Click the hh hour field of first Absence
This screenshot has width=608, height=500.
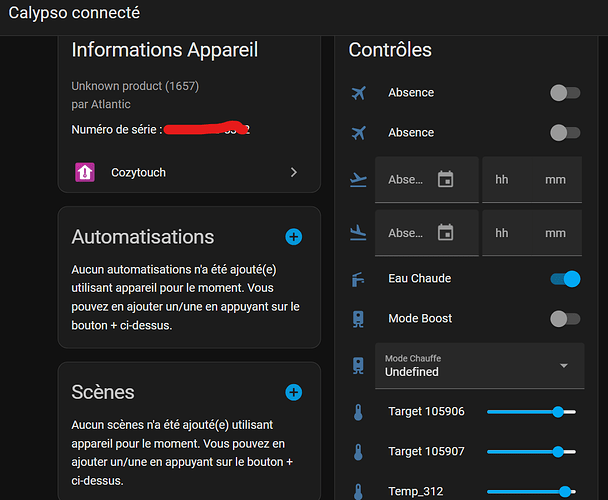tap(502, 180)
